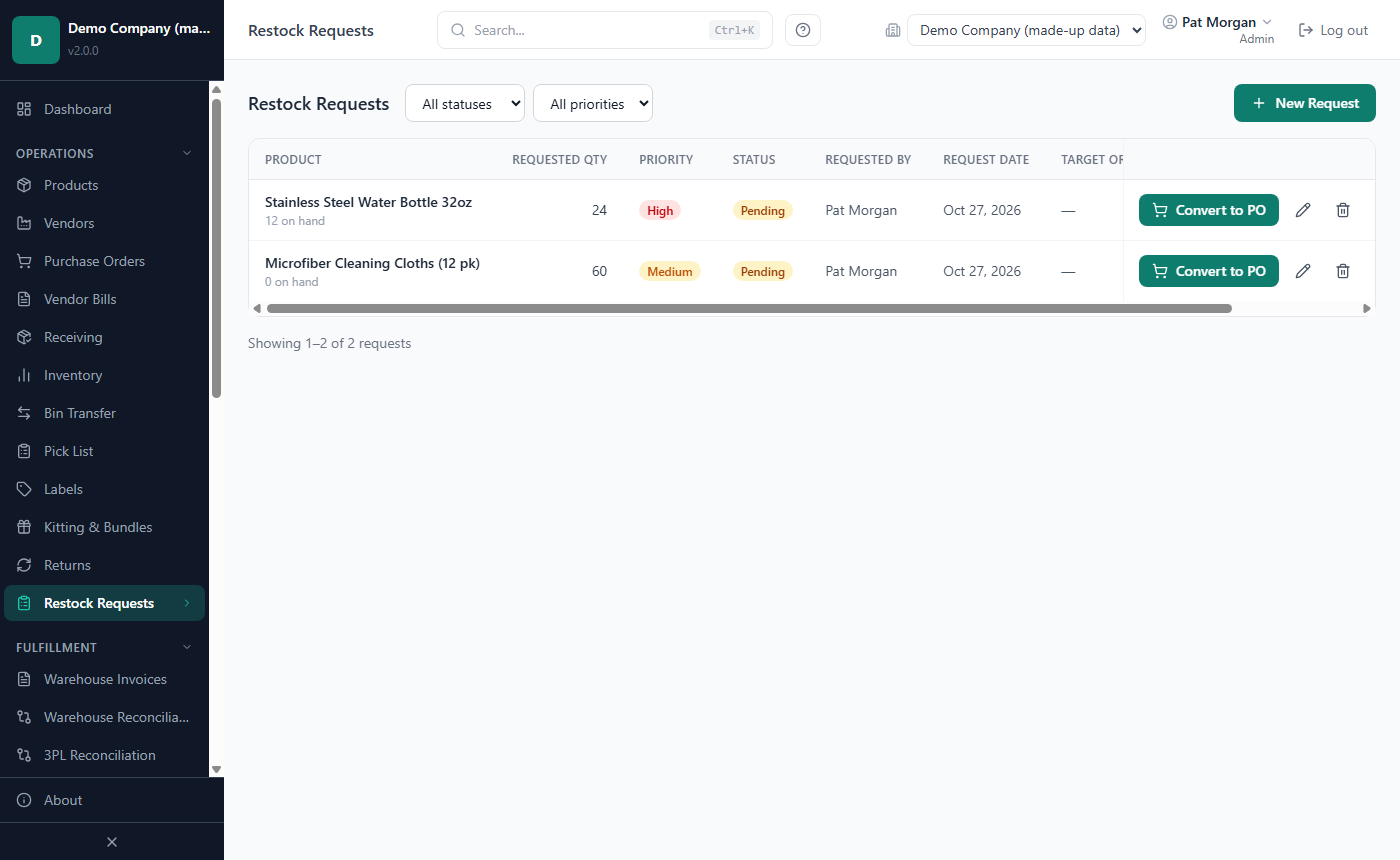Click the building icon beside company selector
1400x860 pixels.
pyautogui.click(x=893, y=30)
